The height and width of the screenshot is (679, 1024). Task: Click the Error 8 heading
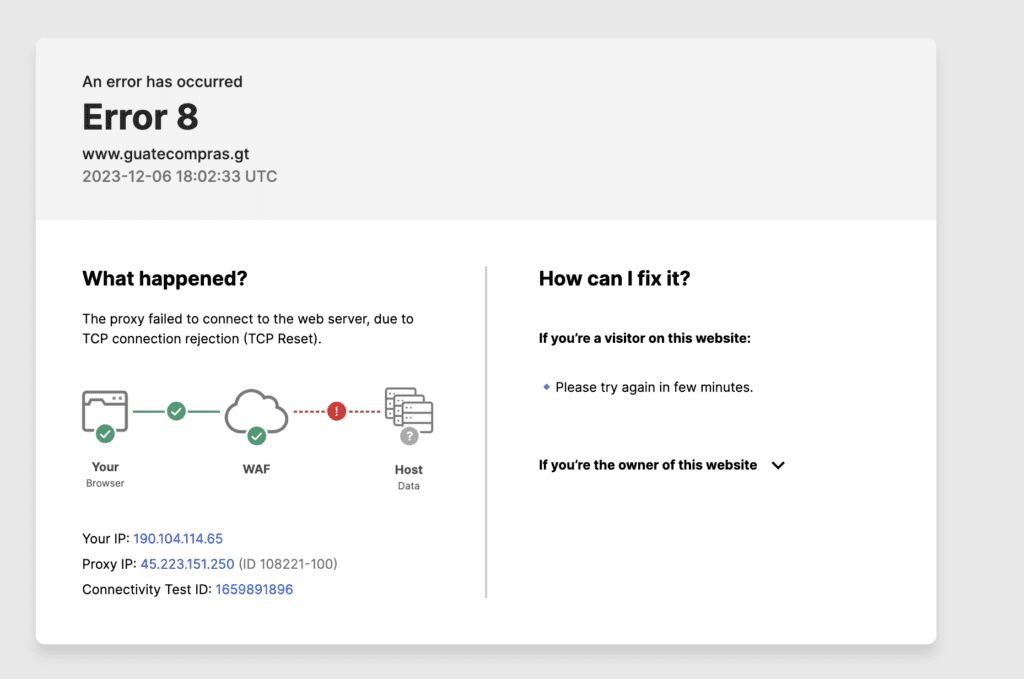click(x=140, y=118)
